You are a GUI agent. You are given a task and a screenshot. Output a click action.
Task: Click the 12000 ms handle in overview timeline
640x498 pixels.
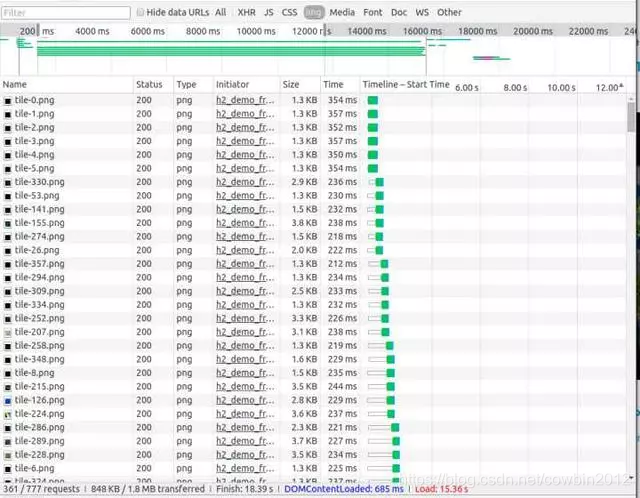(325, 31)
